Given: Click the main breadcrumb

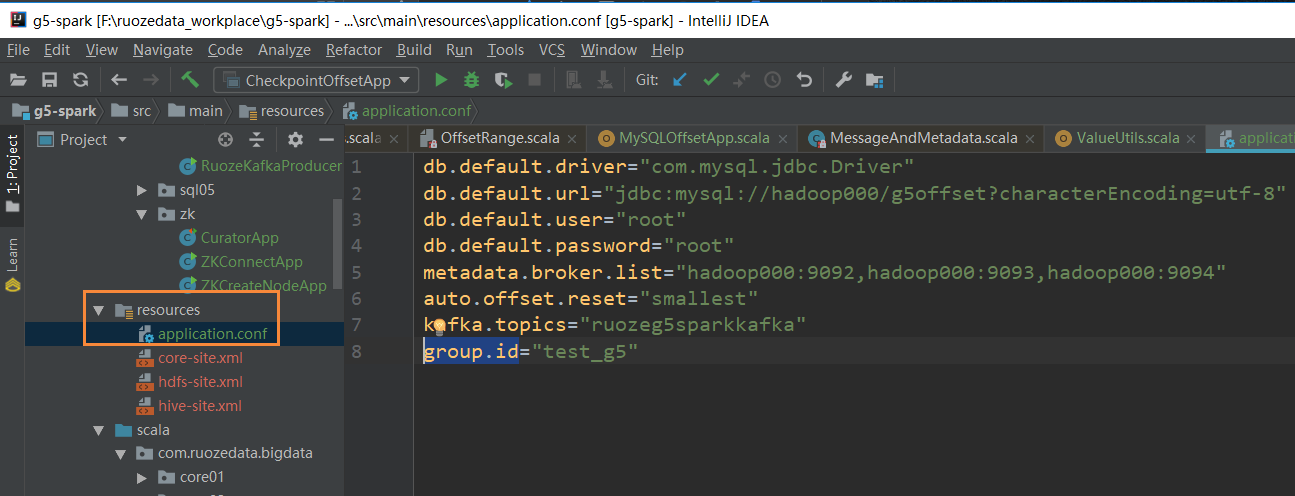Looking at the screenshot, I should click(195, 110).
